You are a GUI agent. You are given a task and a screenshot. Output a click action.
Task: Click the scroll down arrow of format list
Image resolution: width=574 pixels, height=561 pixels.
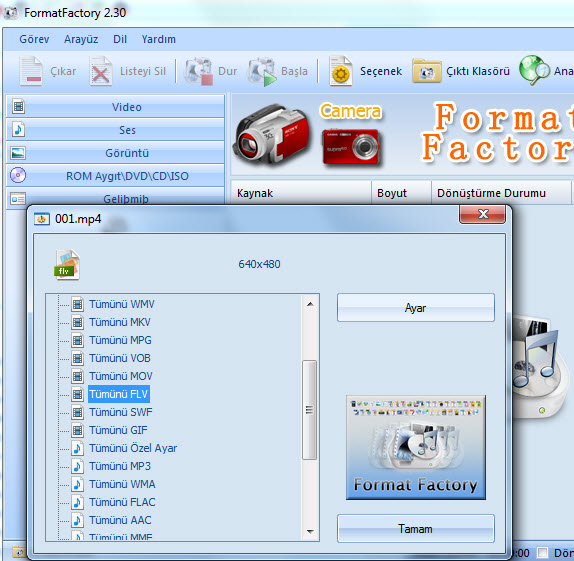coord(310,531)
